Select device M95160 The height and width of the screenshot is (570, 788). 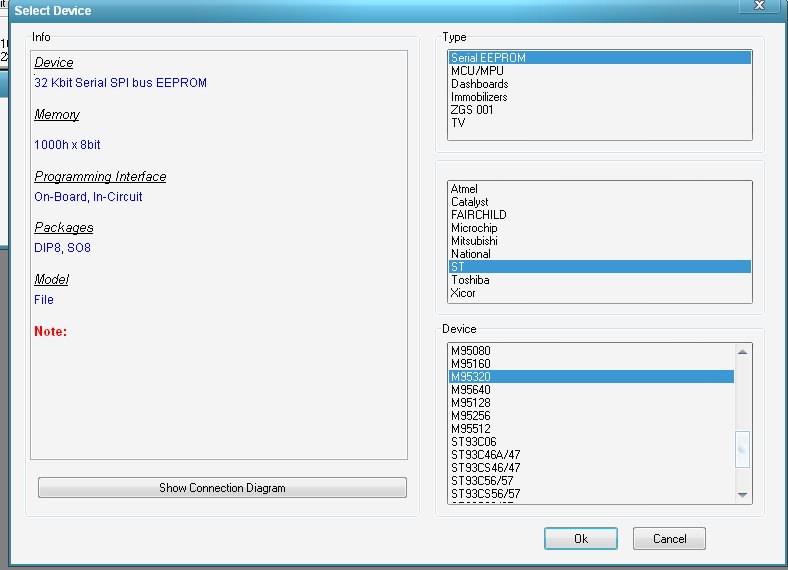[x=591, y=364]
